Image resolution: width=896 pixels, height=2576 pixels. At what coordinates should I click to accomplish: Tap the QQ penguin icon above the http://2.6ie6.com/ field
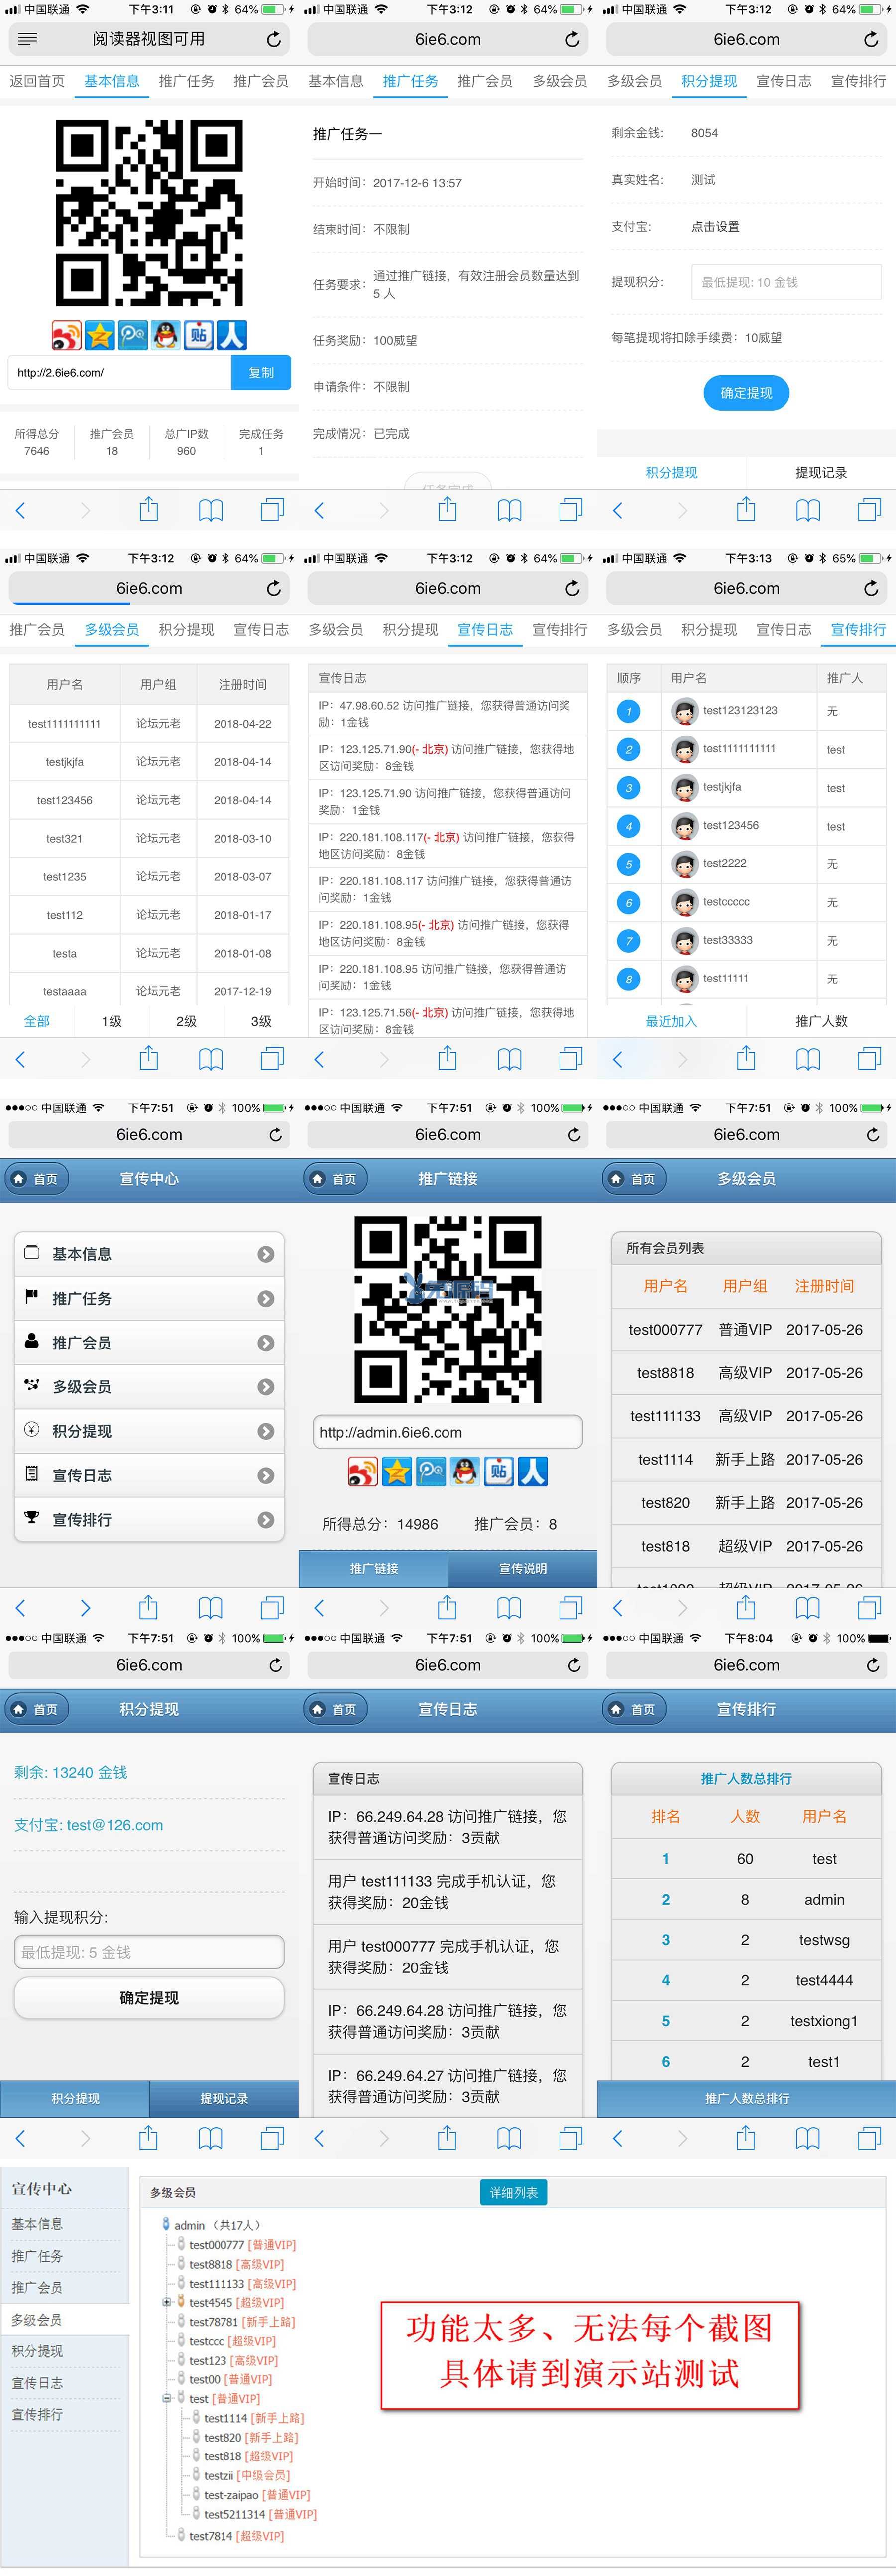pos(166,335)
